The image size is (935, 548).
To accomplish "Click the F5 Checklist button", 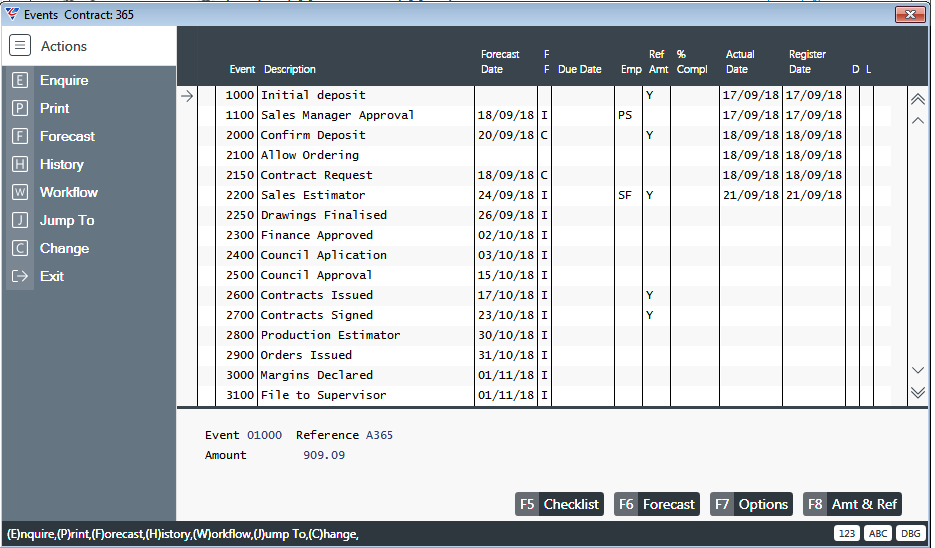I will (x=559, y=504).
